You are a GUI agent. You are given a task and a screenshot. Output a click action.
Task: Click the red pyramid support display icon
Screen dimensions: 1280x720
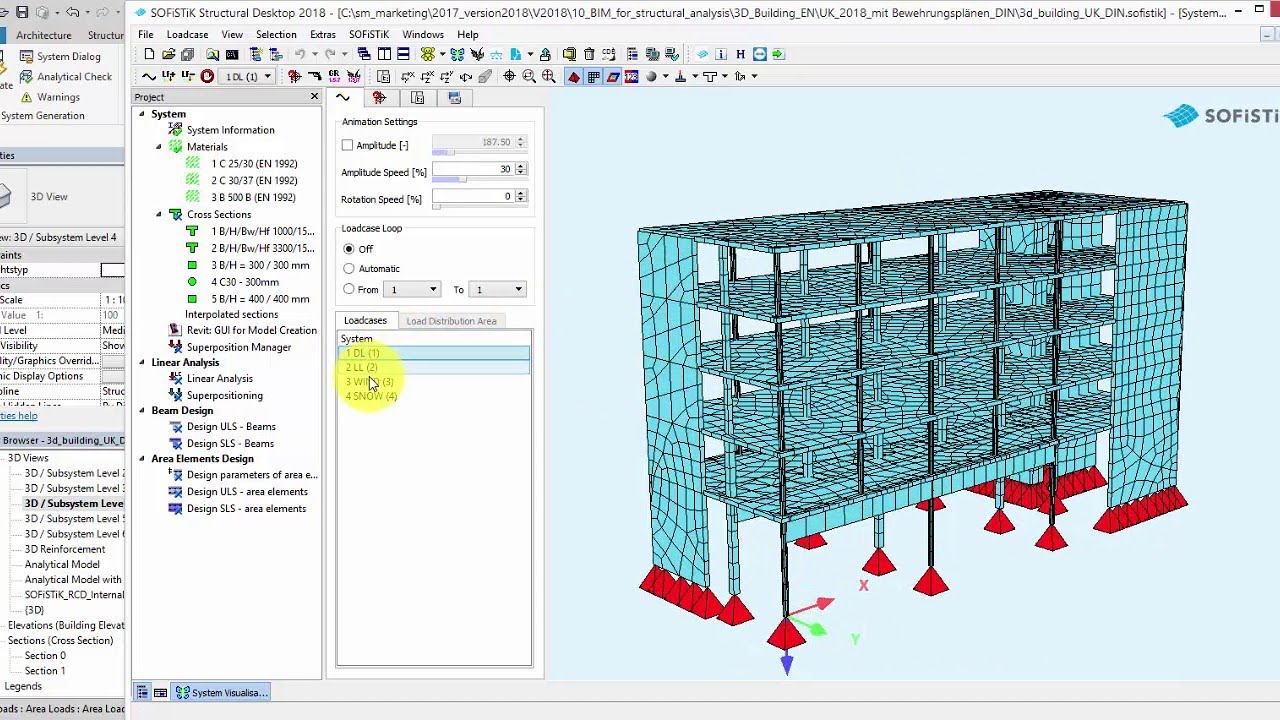pyautogui.click(x=574, y=76)
